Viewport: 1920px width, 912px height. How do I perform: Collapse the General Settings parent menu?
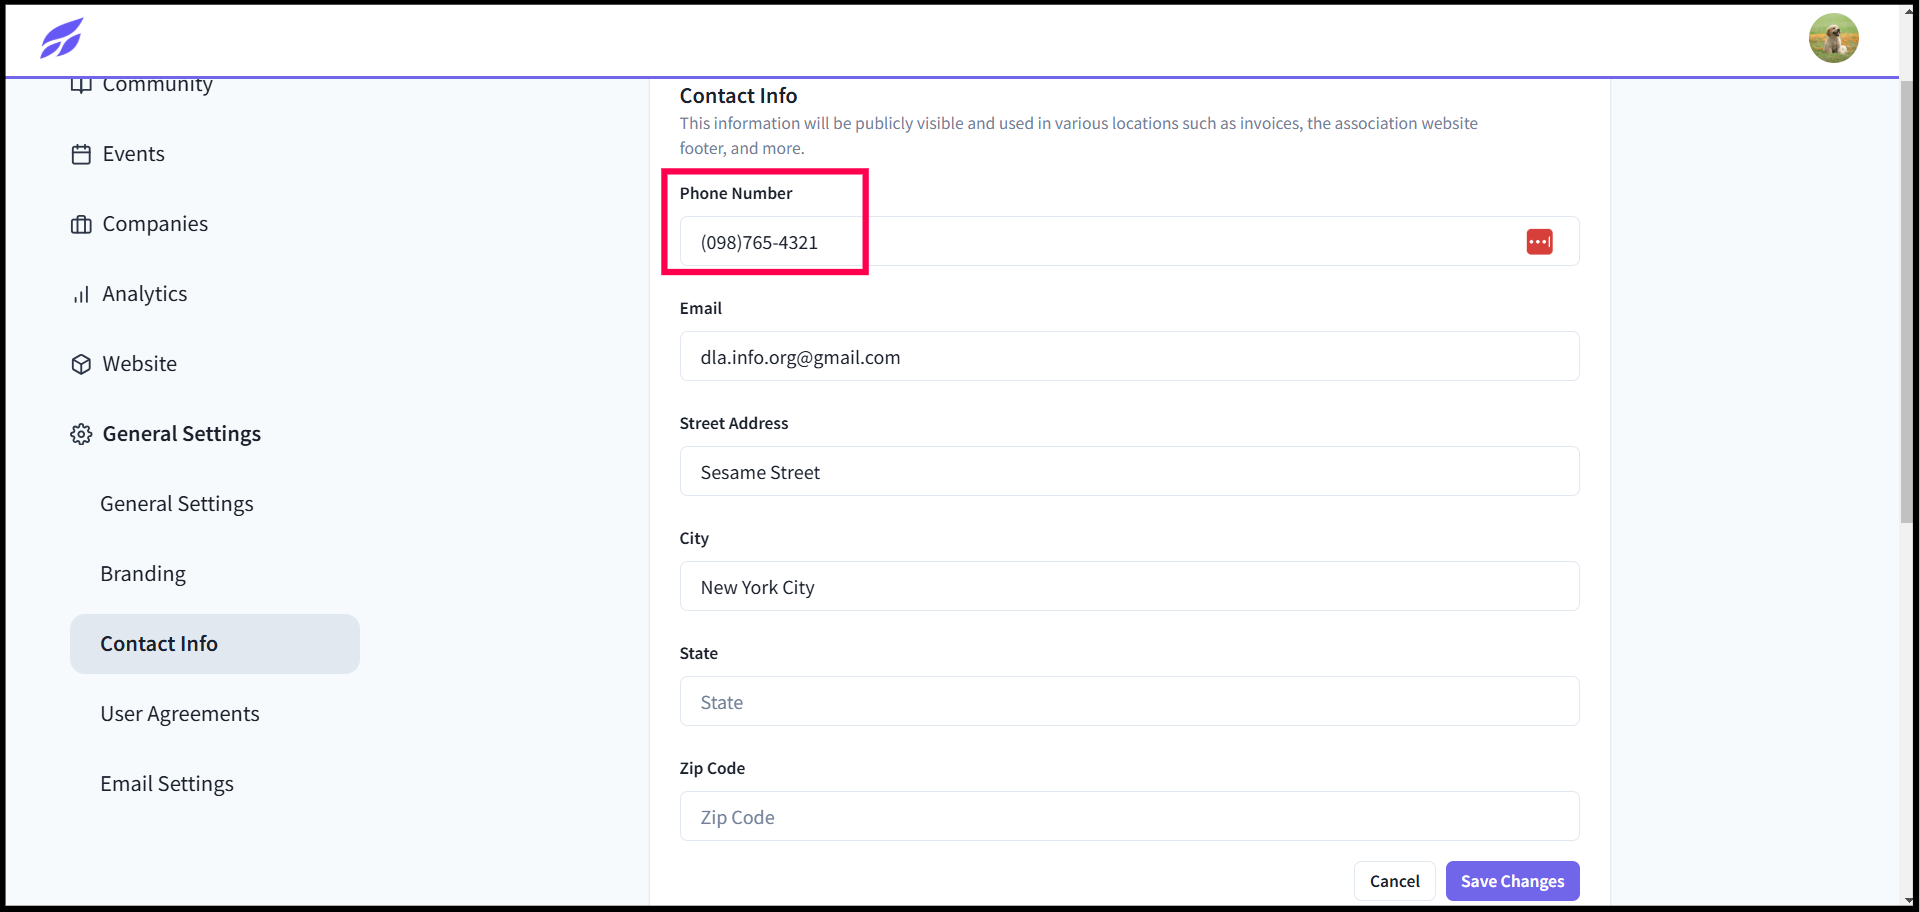181,434
